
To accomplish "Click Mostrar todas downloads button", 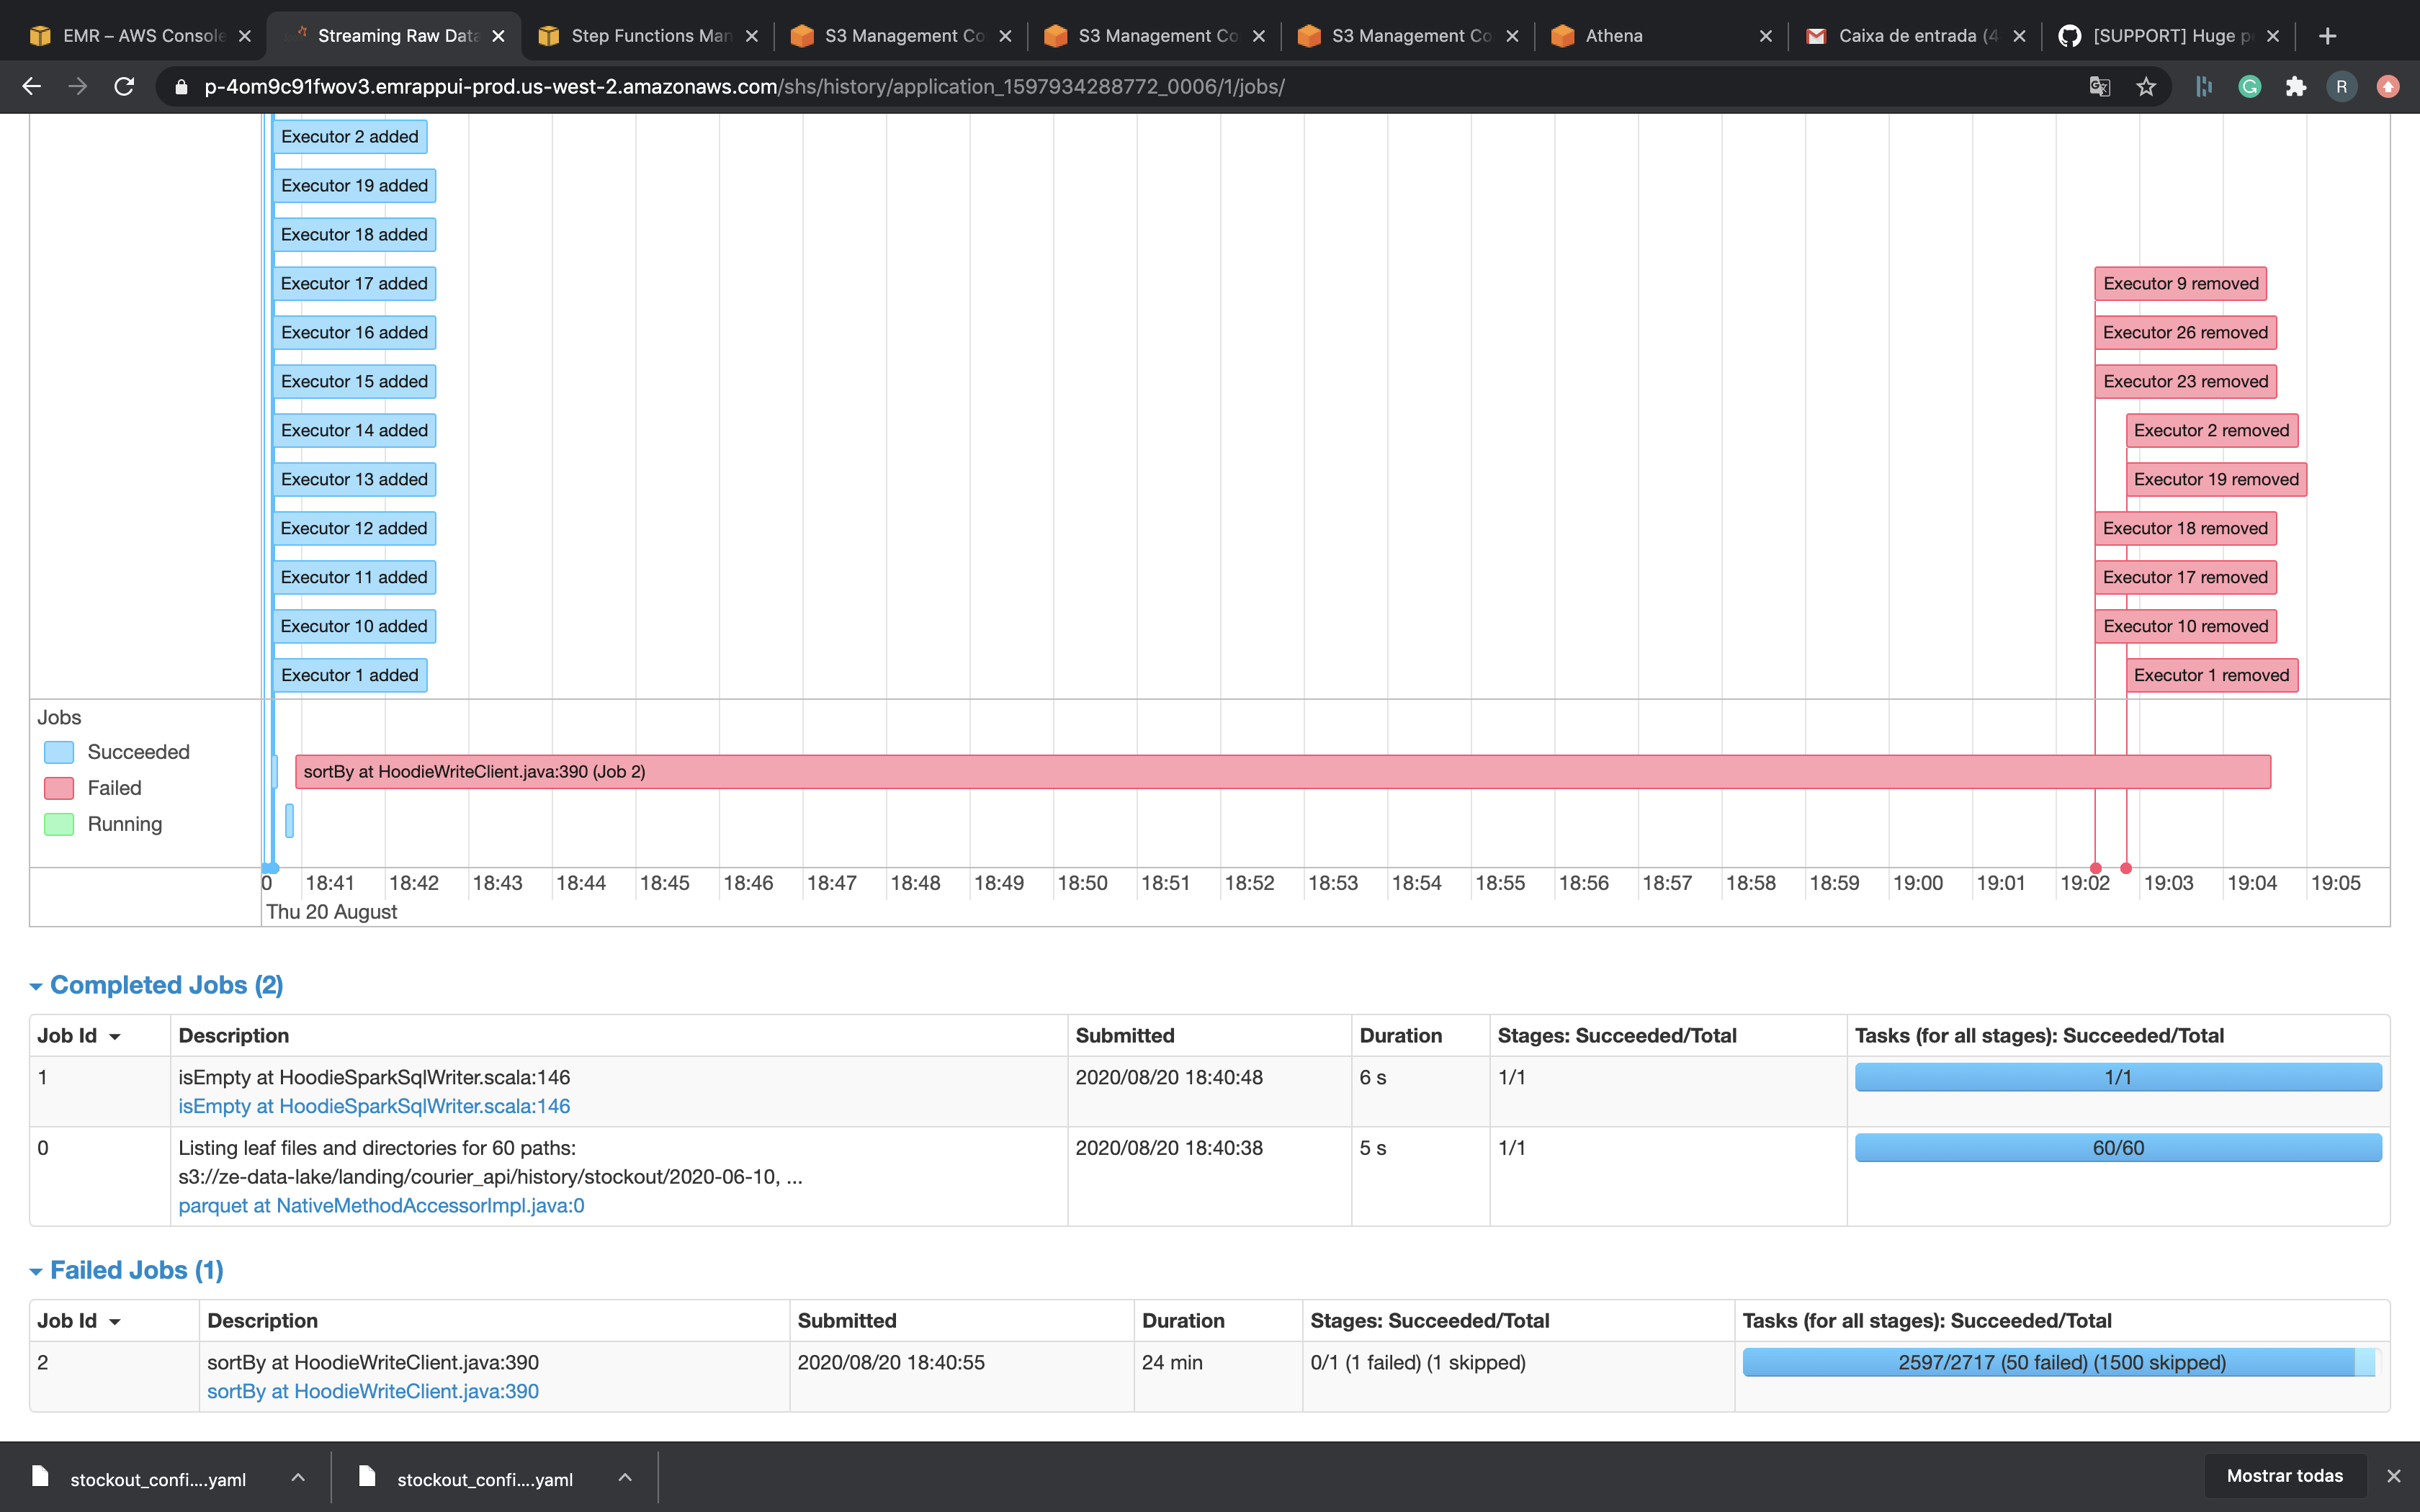I will click(x=2284, y=1476).
